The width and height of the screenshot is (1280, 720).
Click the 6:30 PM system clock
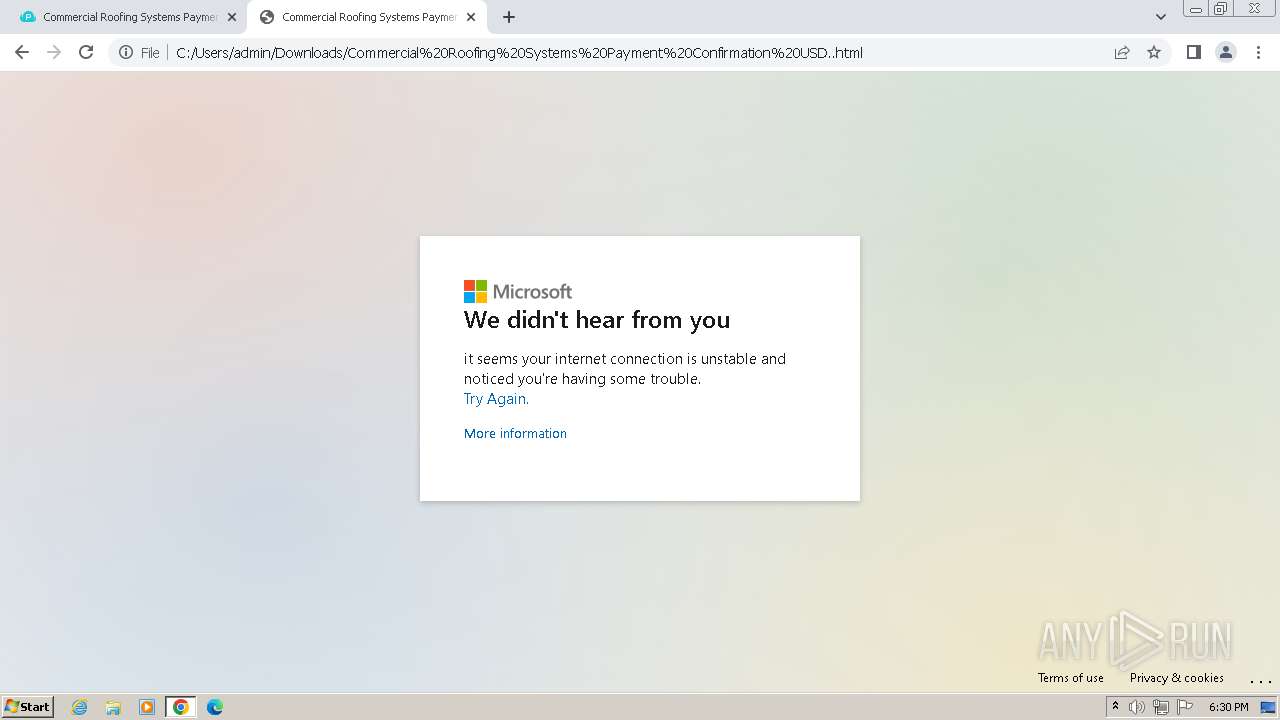click(x=1228, y=707)
